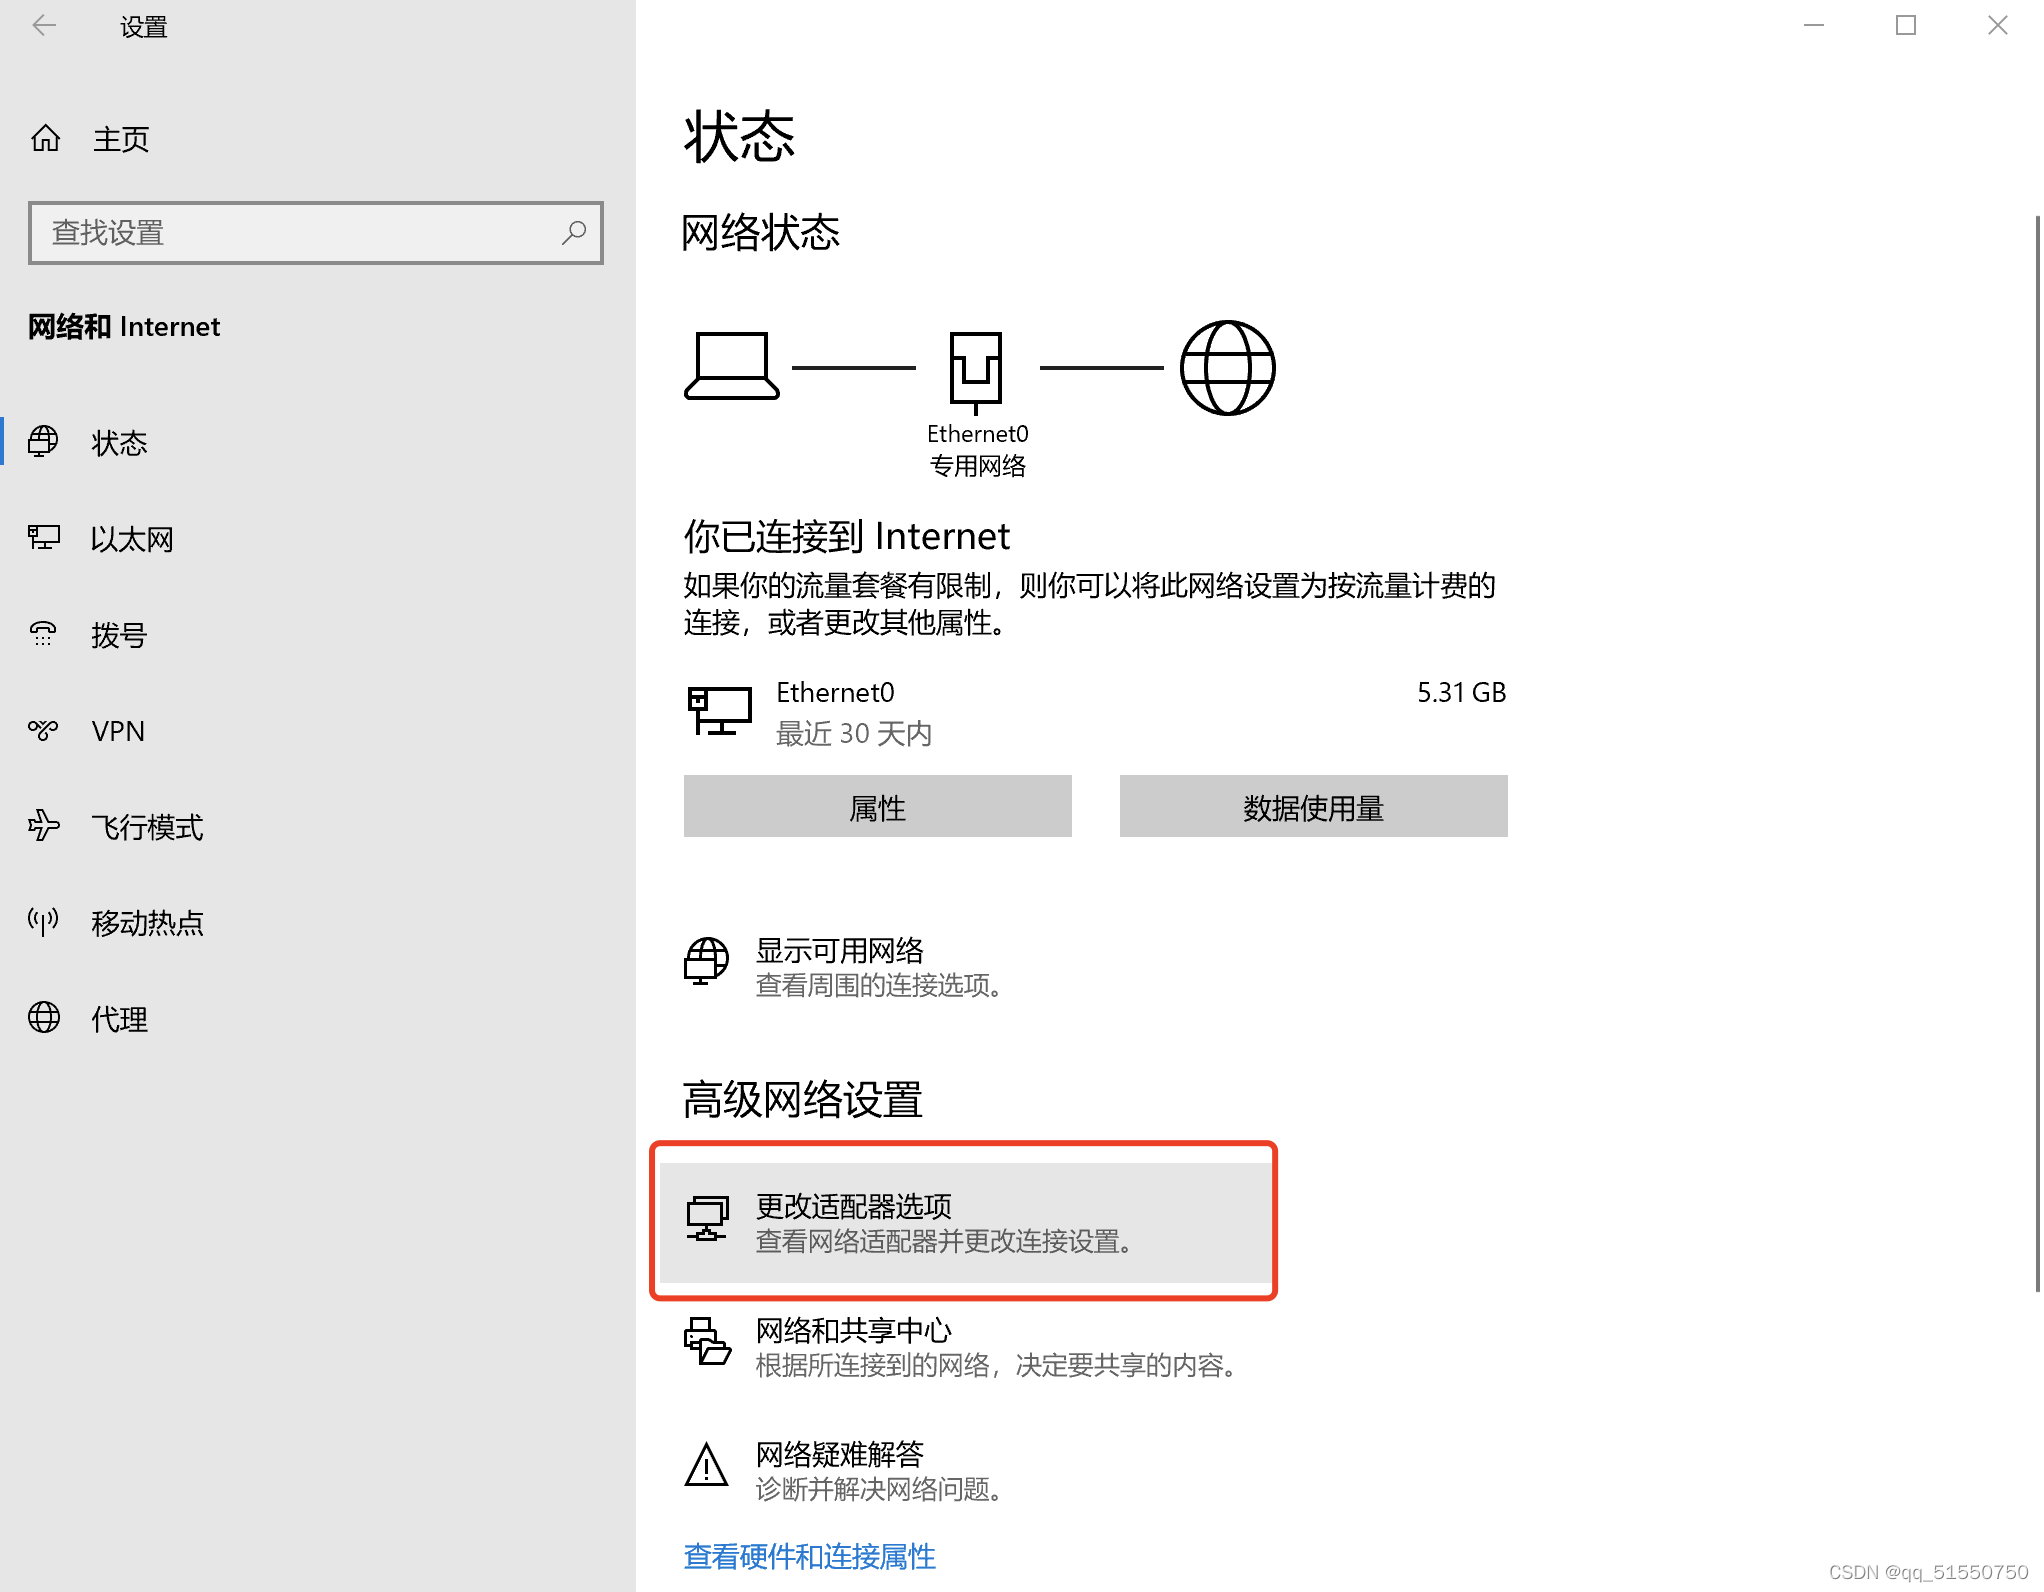The image size is (2044, 1592).
Task: Open 查看硬件和连接属性 link
Action: pos(810,1556)
